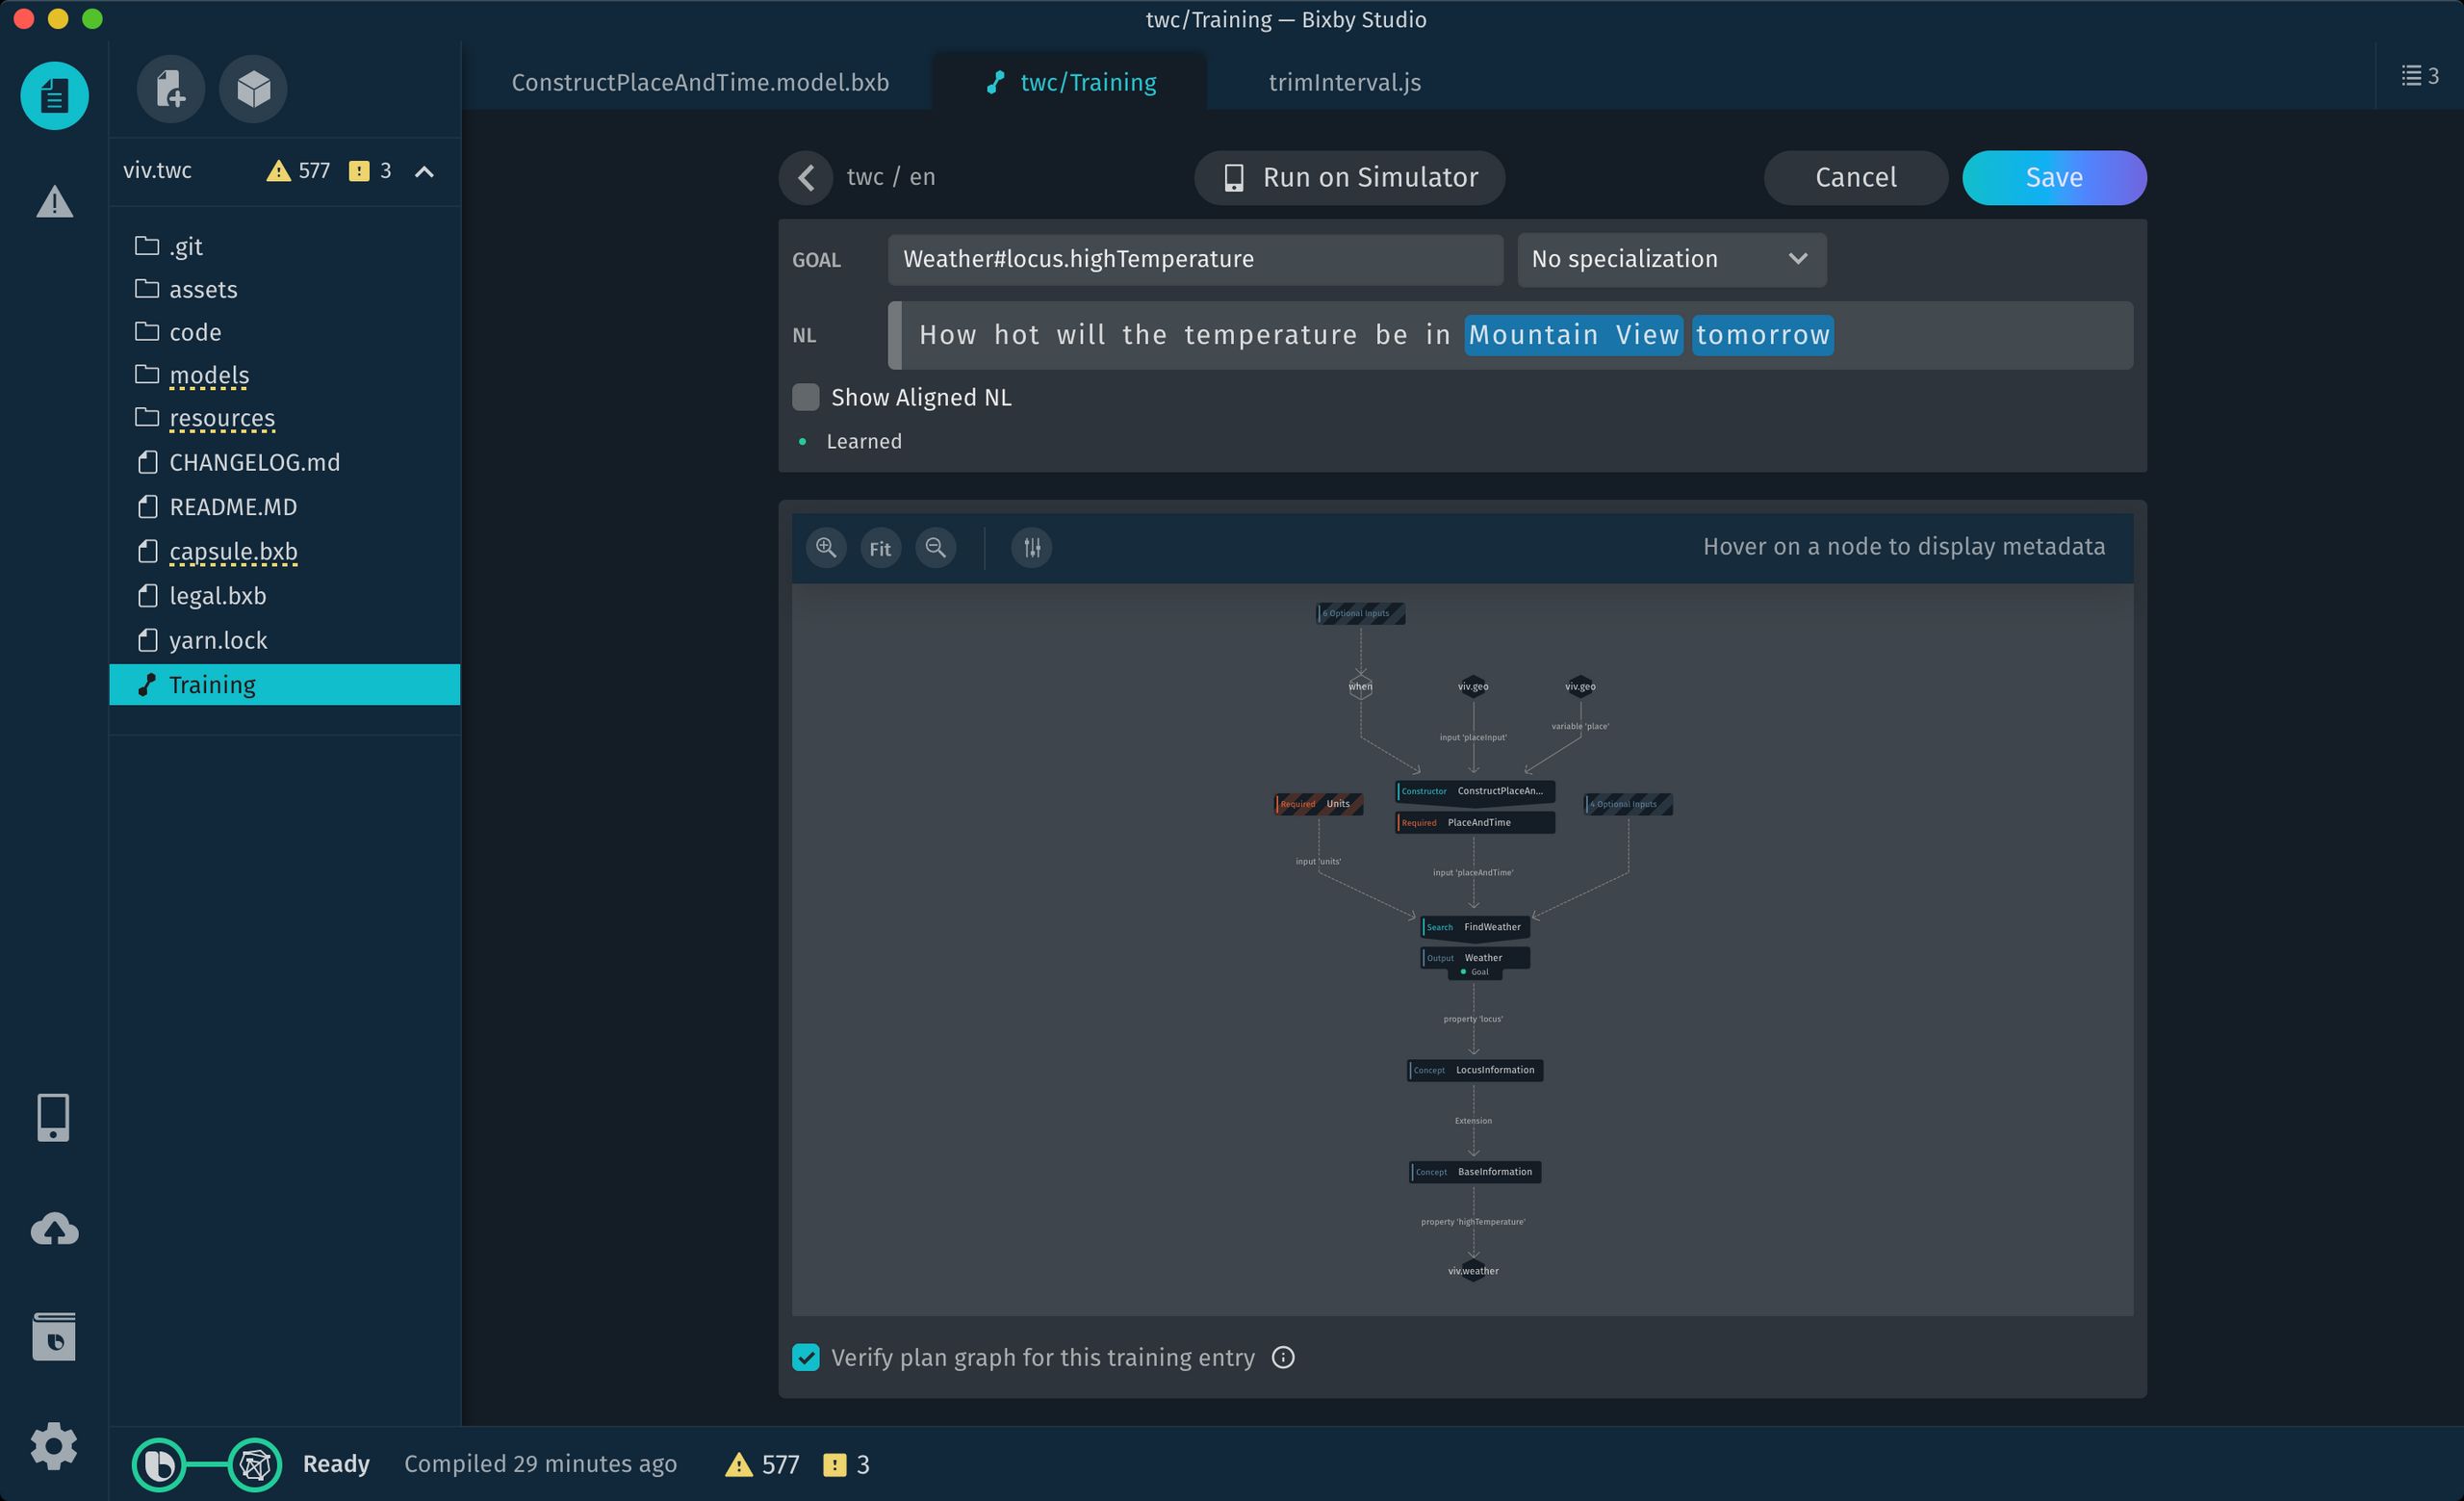Image resolution: width=2464 pixels, height=1501 pixels.
Task: Select the tomorrow annotation
Action: tap(1762, 335)
